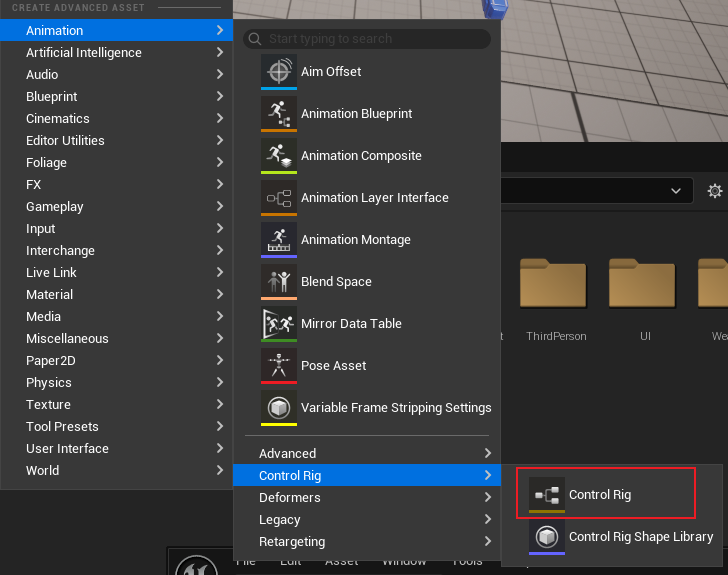Select the Aim Offset text label
This screenshot has height=575, width=728.
coord(331,72)
